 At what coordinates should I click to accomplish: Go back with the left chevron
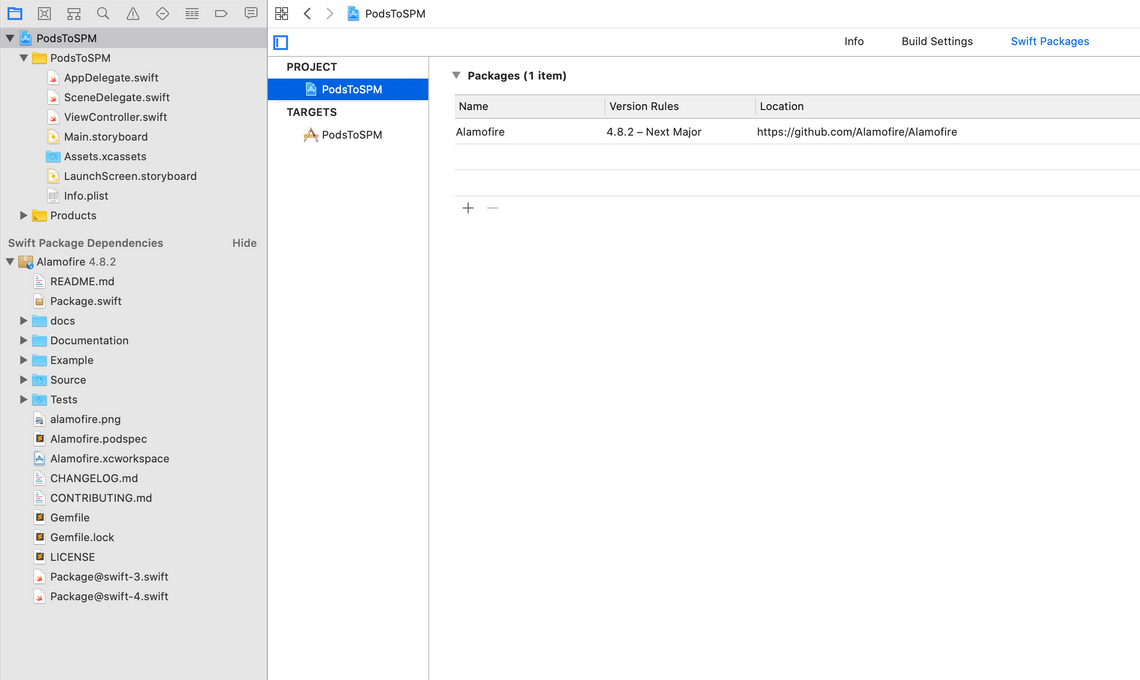pyautogui.click(x=308, y=13)
